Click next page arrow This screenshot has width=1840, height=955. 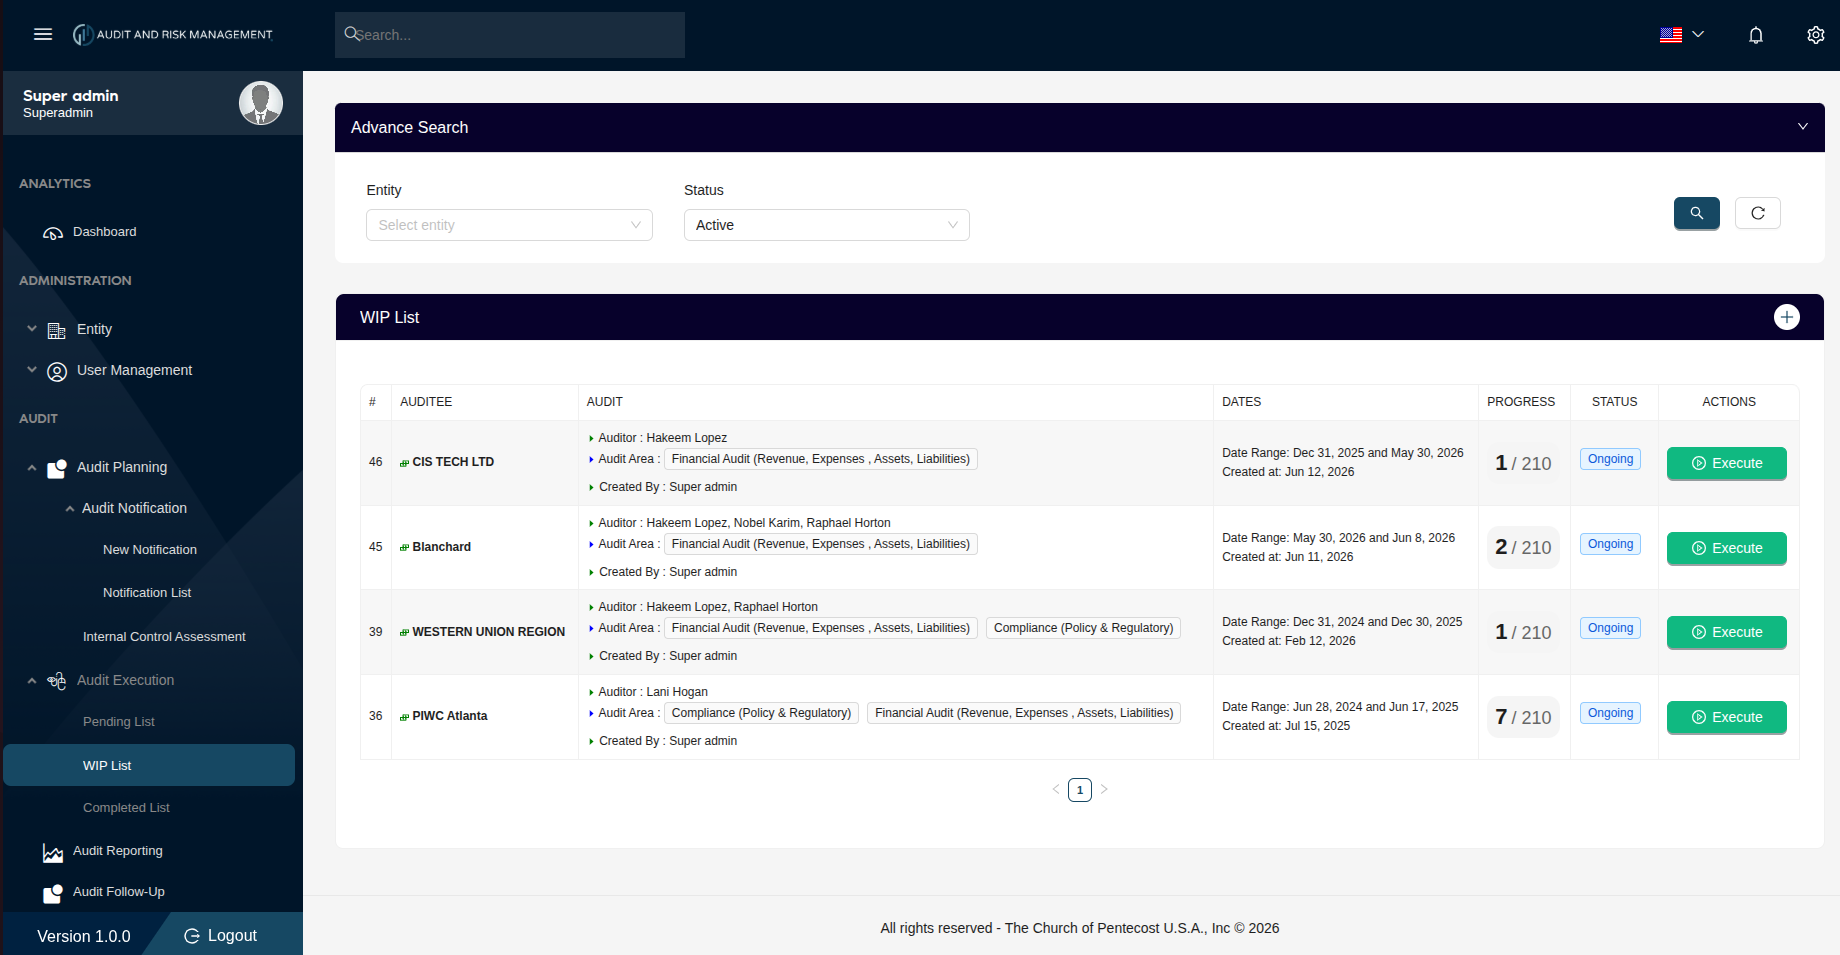pyautogui.click(x=1104, y=789)
